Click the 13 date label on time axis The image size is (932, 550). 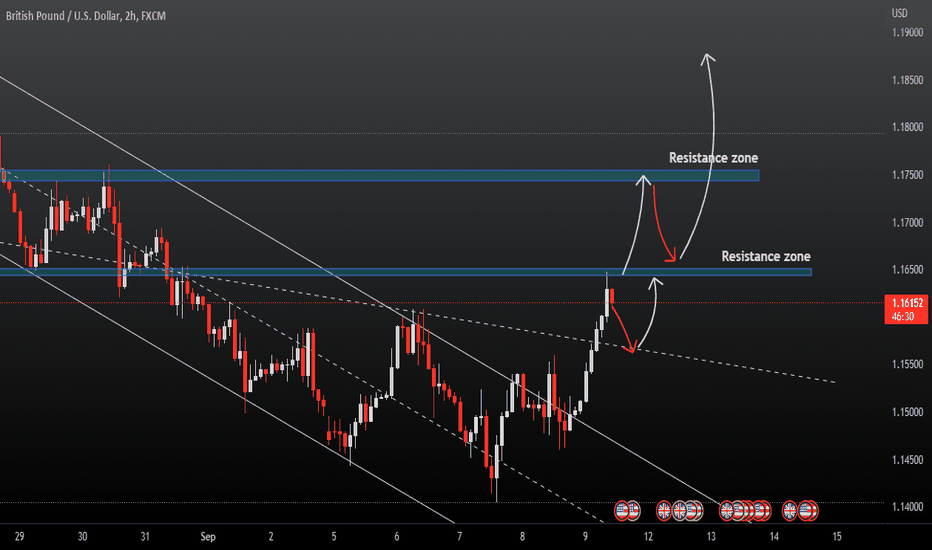pyautogui.click(x=711, y=536)
